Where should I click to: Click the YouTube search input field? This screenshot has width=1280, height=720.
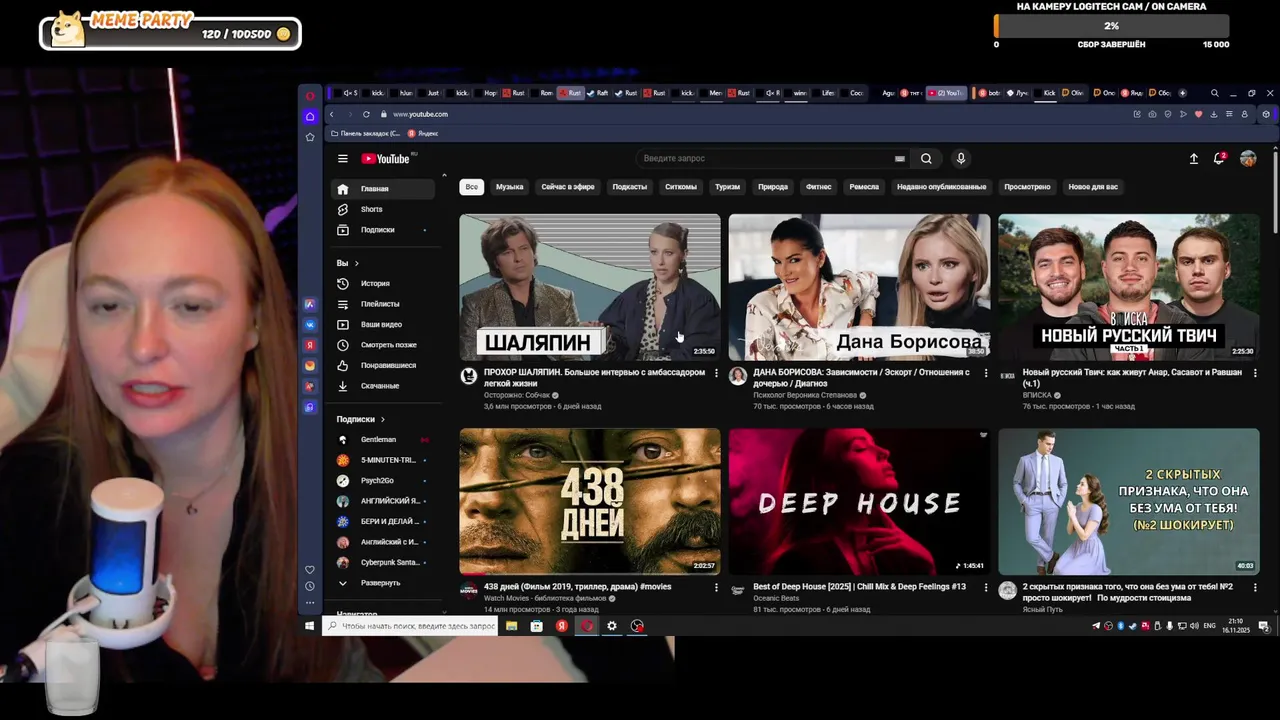tap(765, 158)
